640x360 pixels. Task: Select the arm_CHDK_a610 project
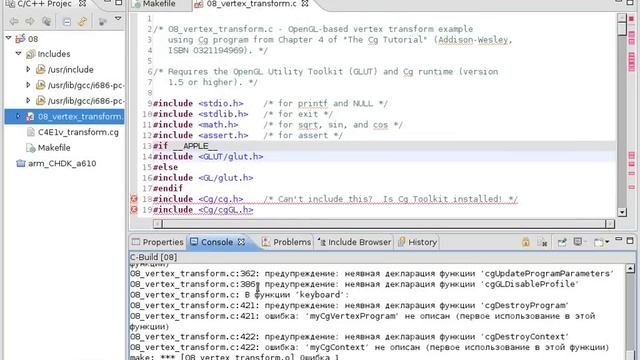click(x=62, y=164)
